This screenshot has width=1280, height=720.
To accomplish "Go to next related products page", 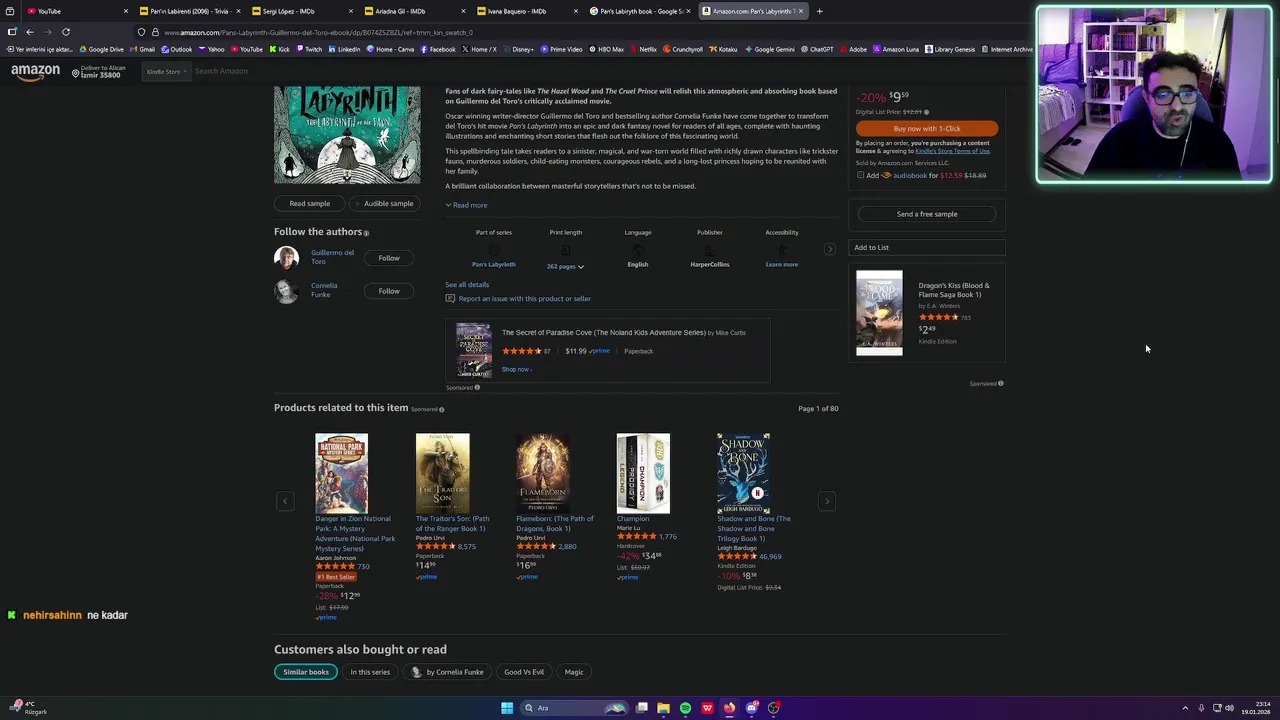I will (x=826, y=500).
